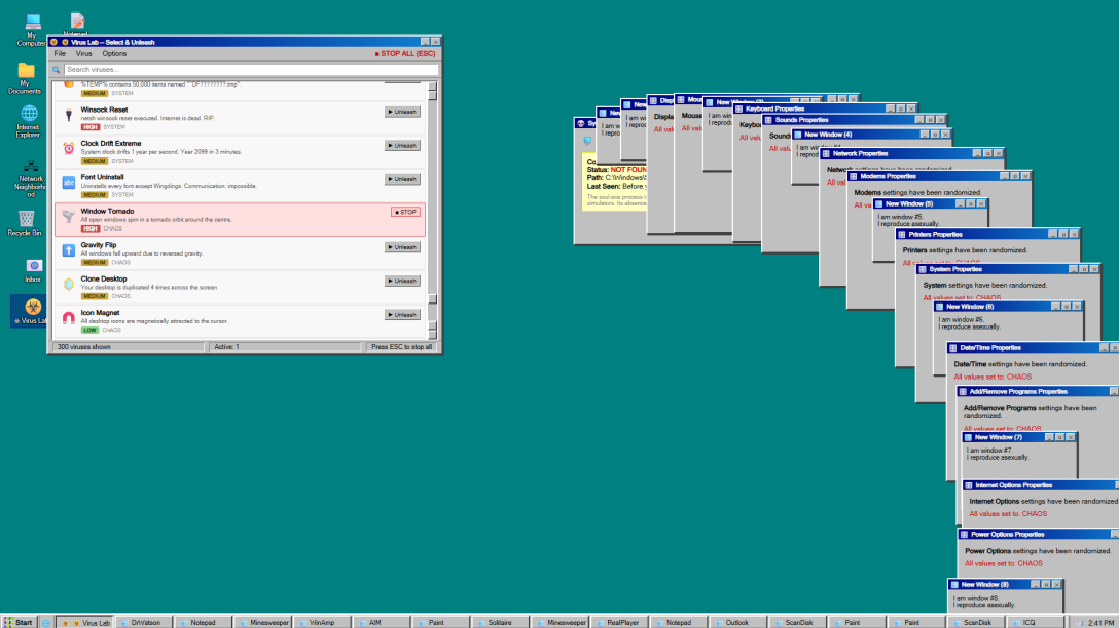Click the quick launch icon beside Start

click(x=46, y=623)
